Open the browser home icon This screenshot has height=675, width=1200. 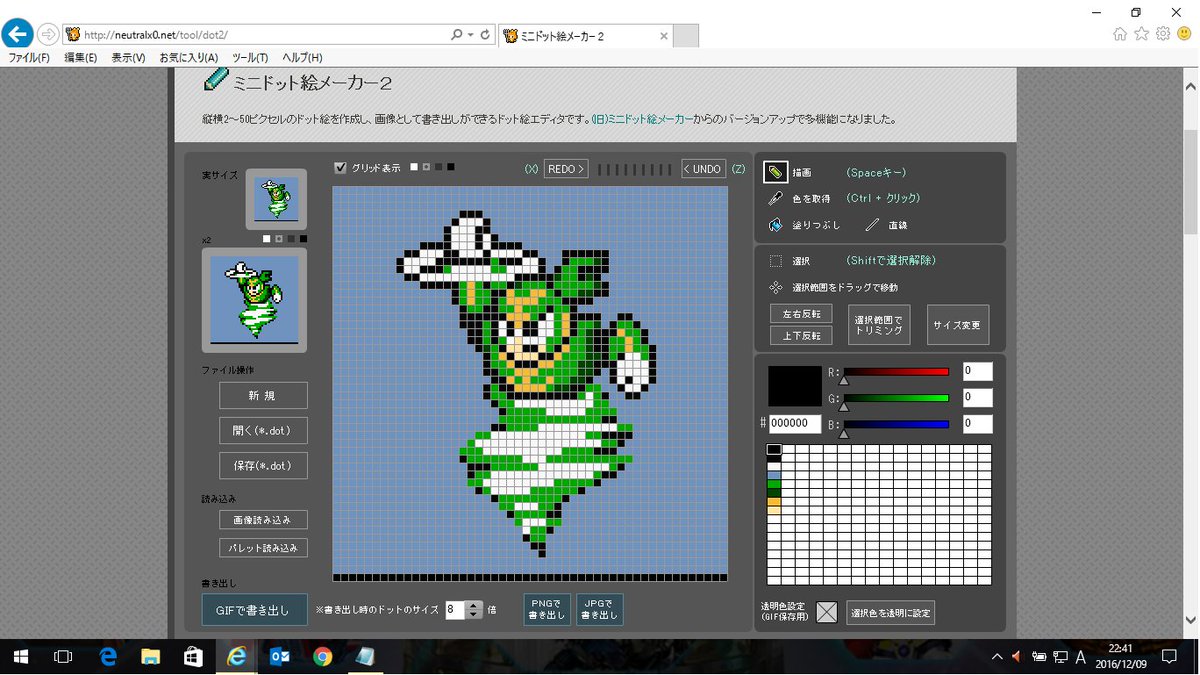[x=1121, y=34]
